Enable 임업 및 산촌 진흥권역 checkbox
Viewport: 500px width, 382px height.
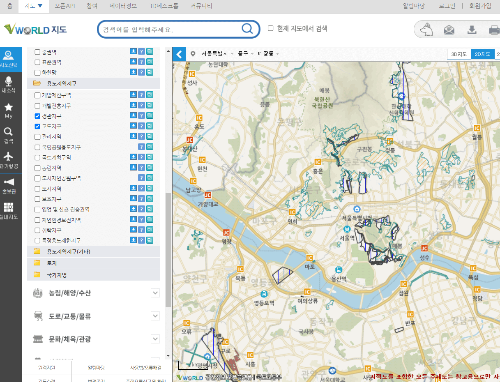pyautogui.click(x=37, y=210)
